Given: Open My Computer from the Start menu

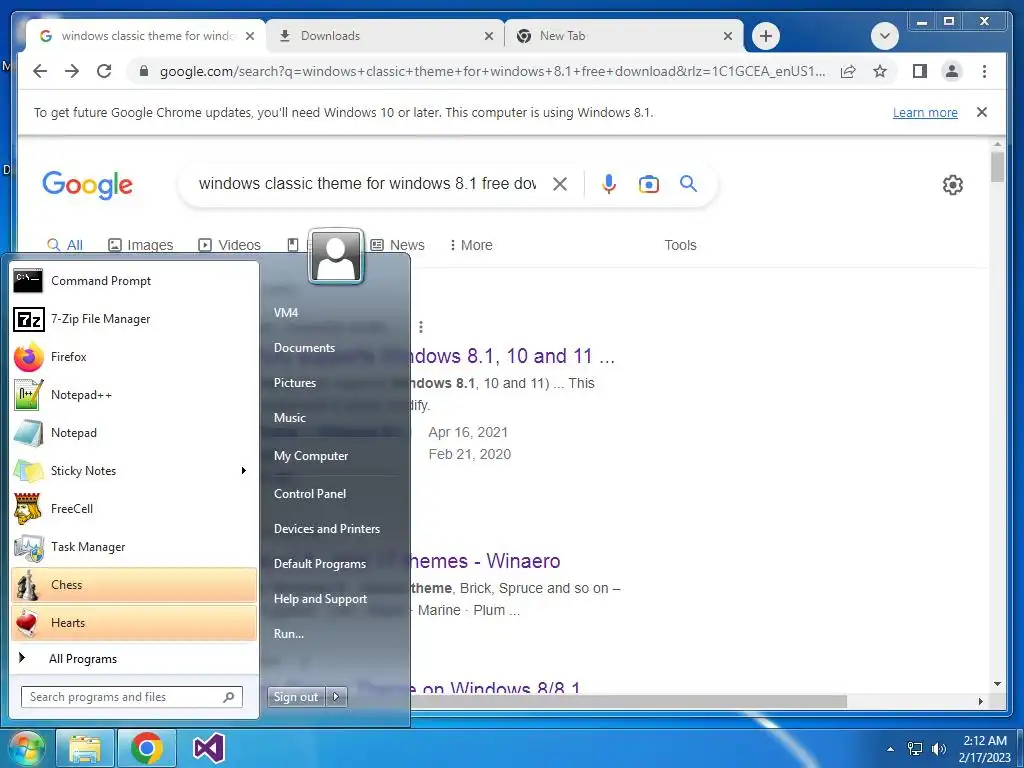Looking at the screenshot, I should (x=311, y=456).
